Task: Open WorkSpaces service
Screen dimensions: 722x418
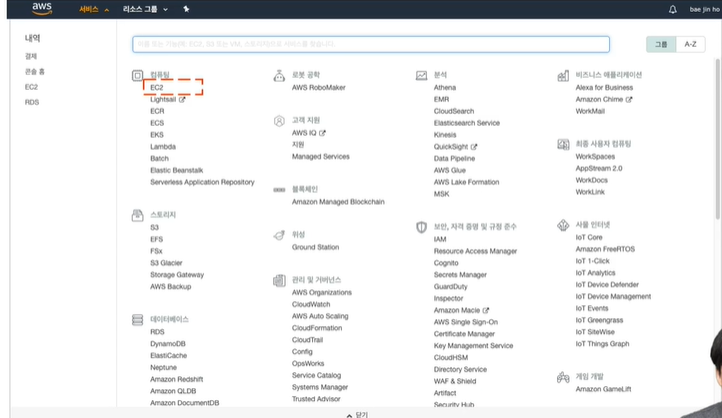Action: click(x=595, y=157)
